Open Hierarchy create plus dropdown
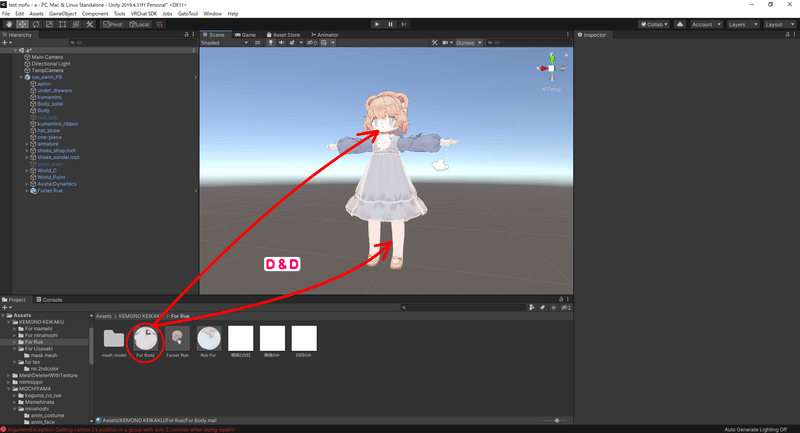This screenshot has width=800, height=433. (7, 43)
